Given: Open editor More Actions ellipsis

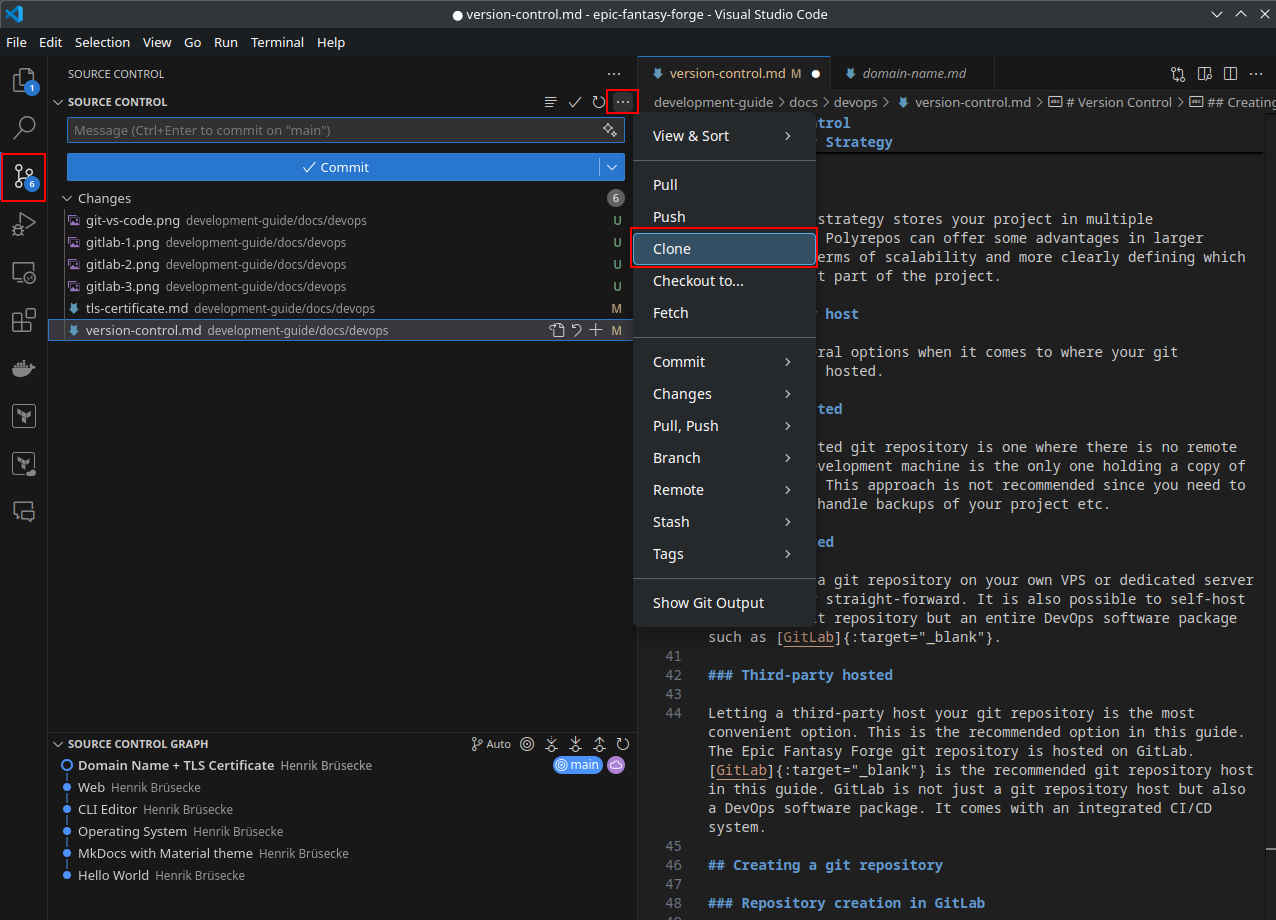Looking at the screenshot, I should click(x=1257, y=73).
